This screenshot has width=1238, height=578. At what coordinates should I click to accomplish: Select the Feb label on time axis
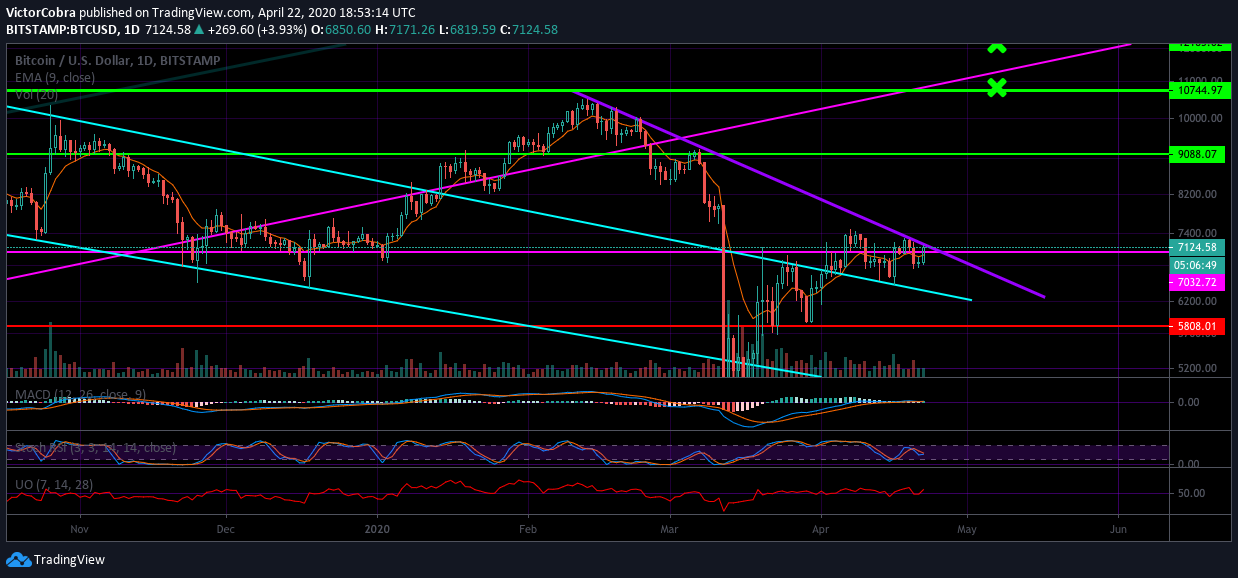528,527
